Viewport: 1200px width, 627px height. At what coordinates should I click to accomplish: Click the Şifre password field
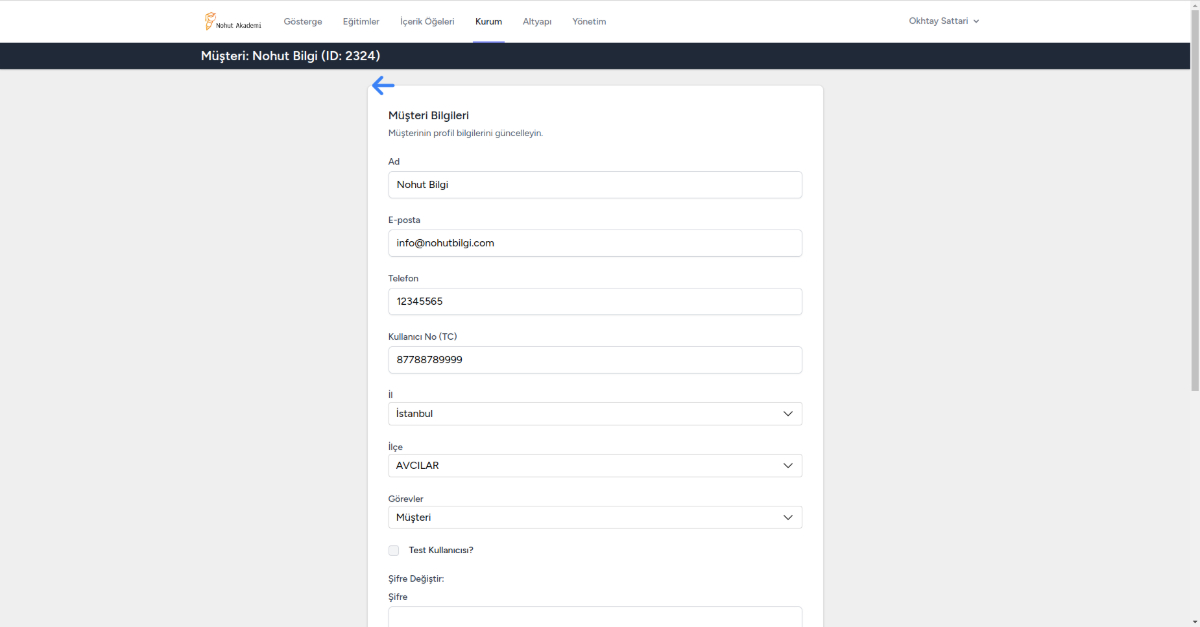point(594,616)
